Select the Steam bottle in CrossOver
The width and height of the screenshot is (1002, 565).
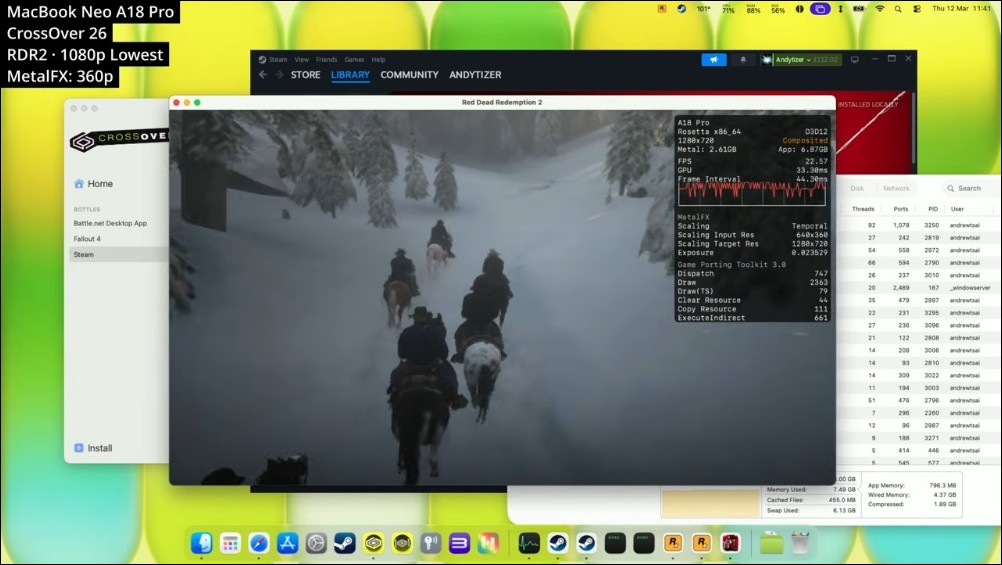pyautogui.click(x=117, y=254)
